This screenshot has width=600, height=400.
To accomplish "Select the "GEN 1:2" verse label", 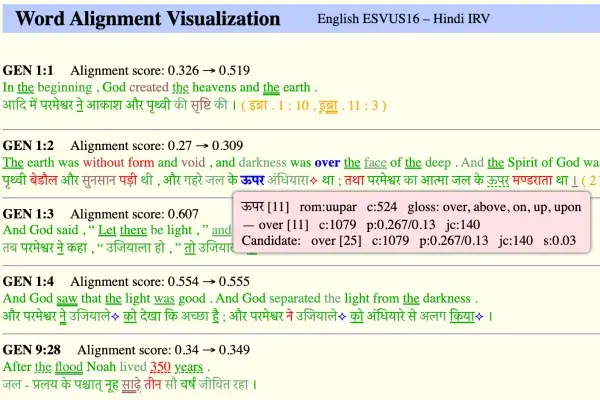I will (x=28, y=146).
